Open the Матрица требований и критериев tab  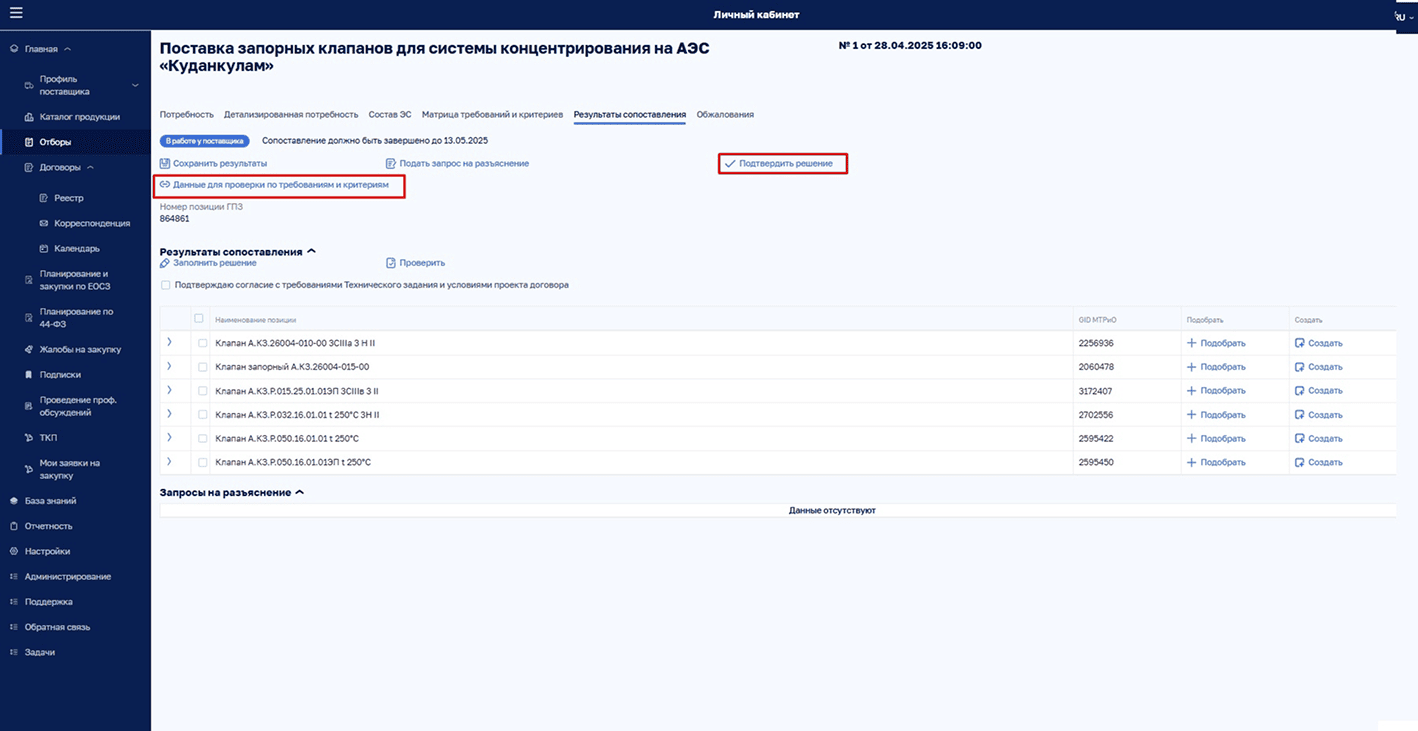tap(492, 115)
